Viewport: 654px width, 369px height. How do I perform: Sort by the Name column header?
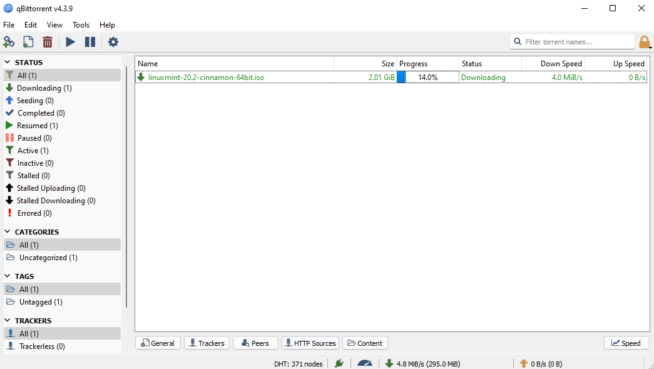pos(234,64)
